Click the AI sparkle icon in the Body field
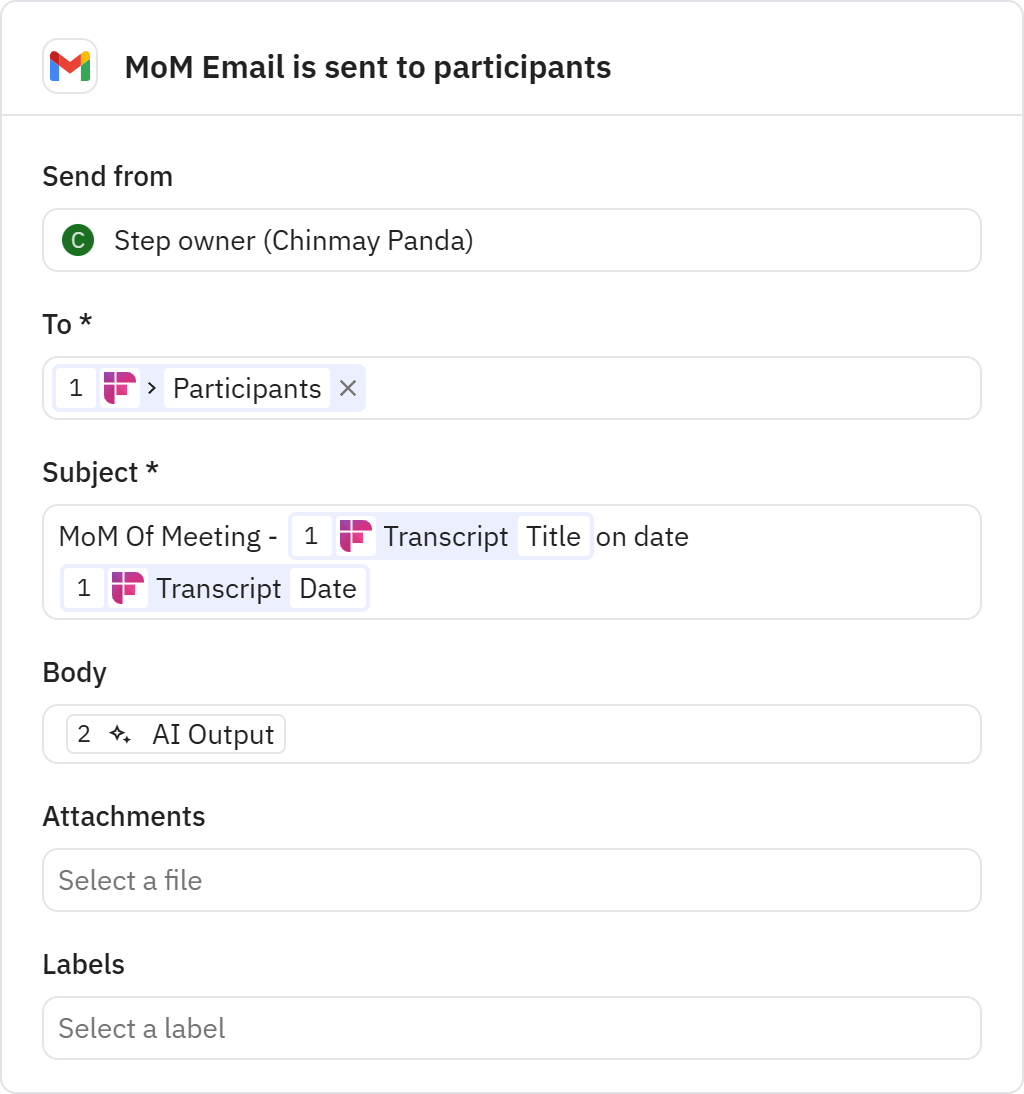This screenshot has width=1024, height=1094. point(120,734)
